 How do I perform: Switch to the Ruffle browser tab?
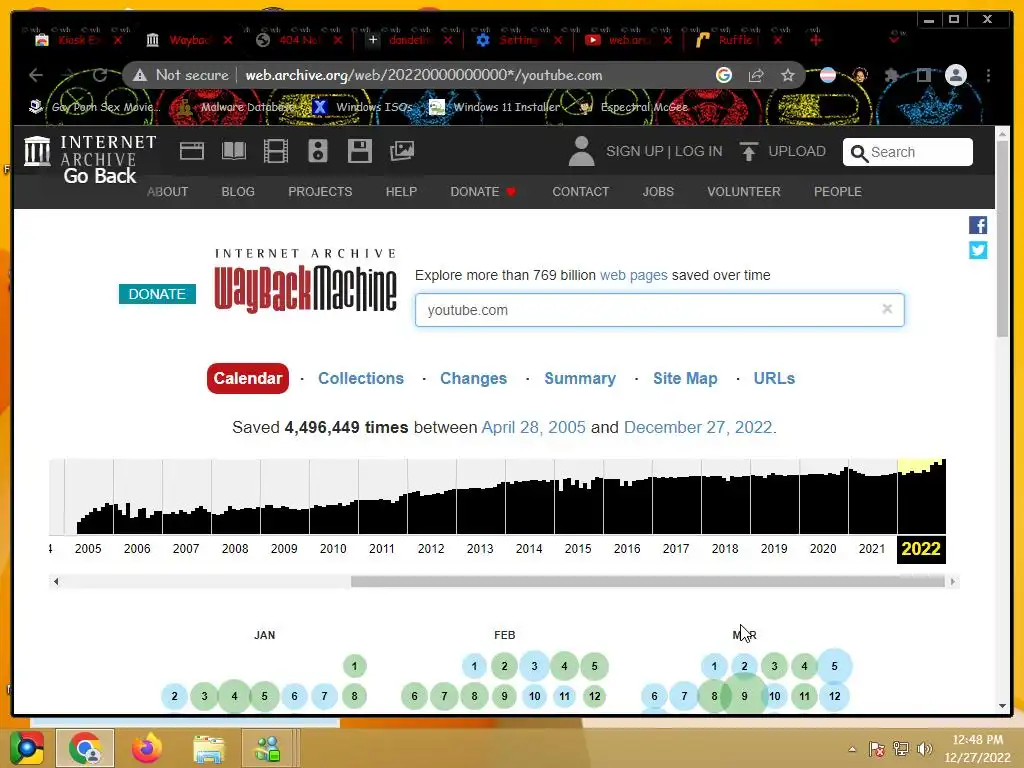coord(738,40)
